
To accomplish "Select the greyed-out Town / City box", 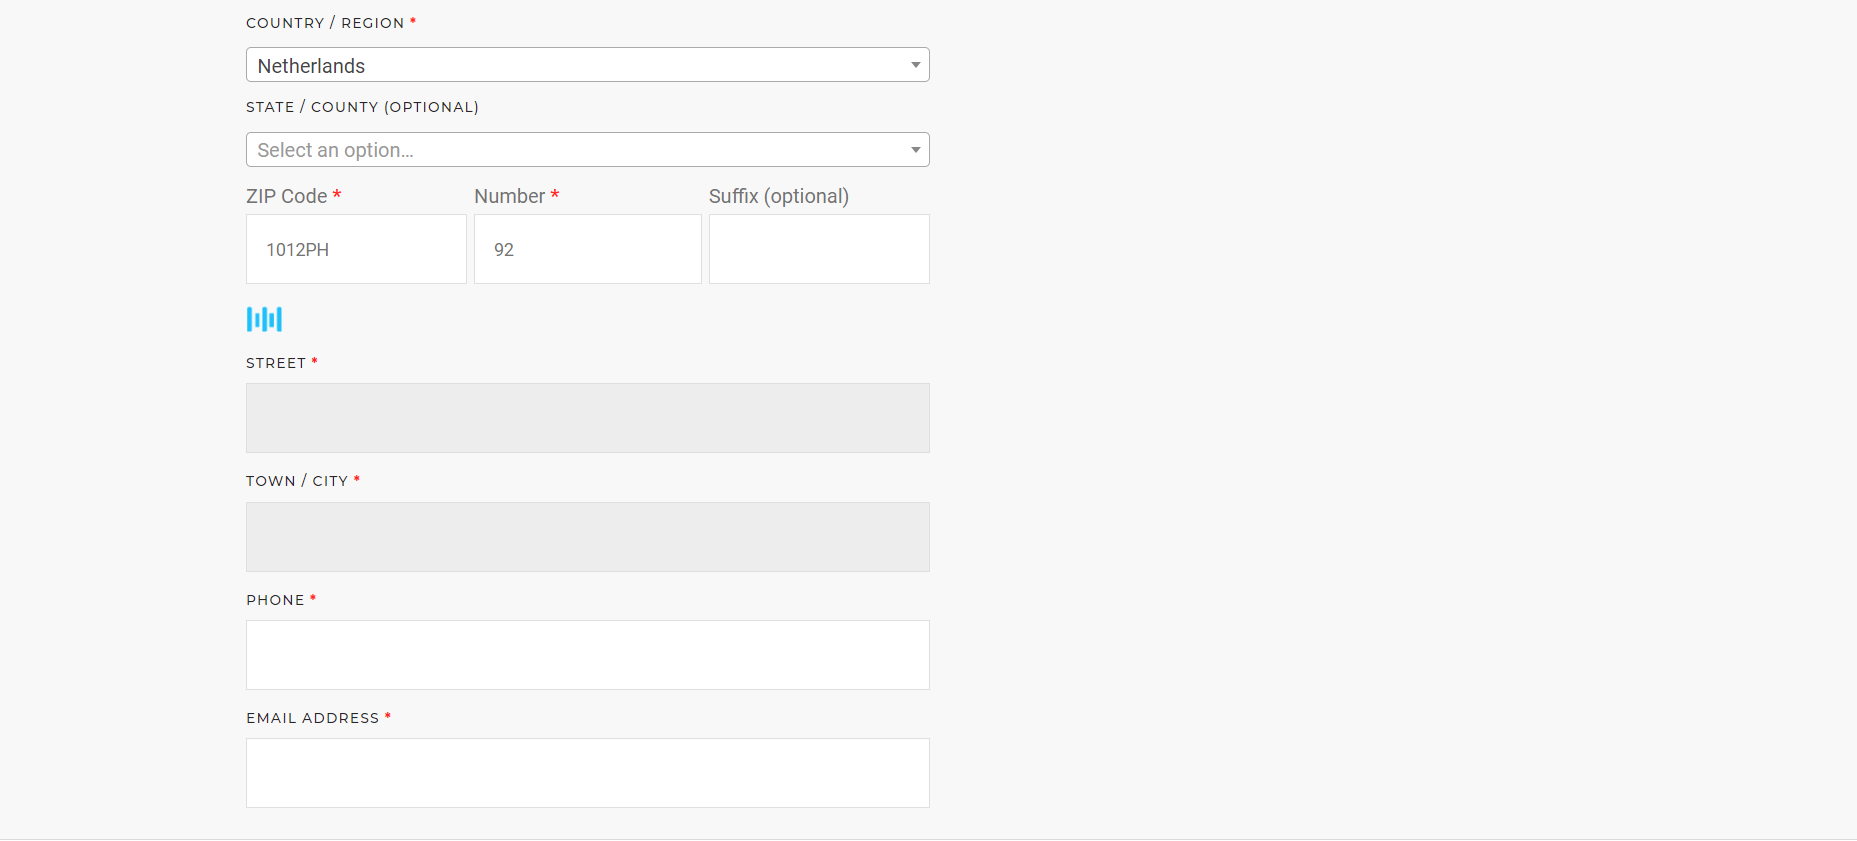I will pyautogui.click(x=587, y=537).
